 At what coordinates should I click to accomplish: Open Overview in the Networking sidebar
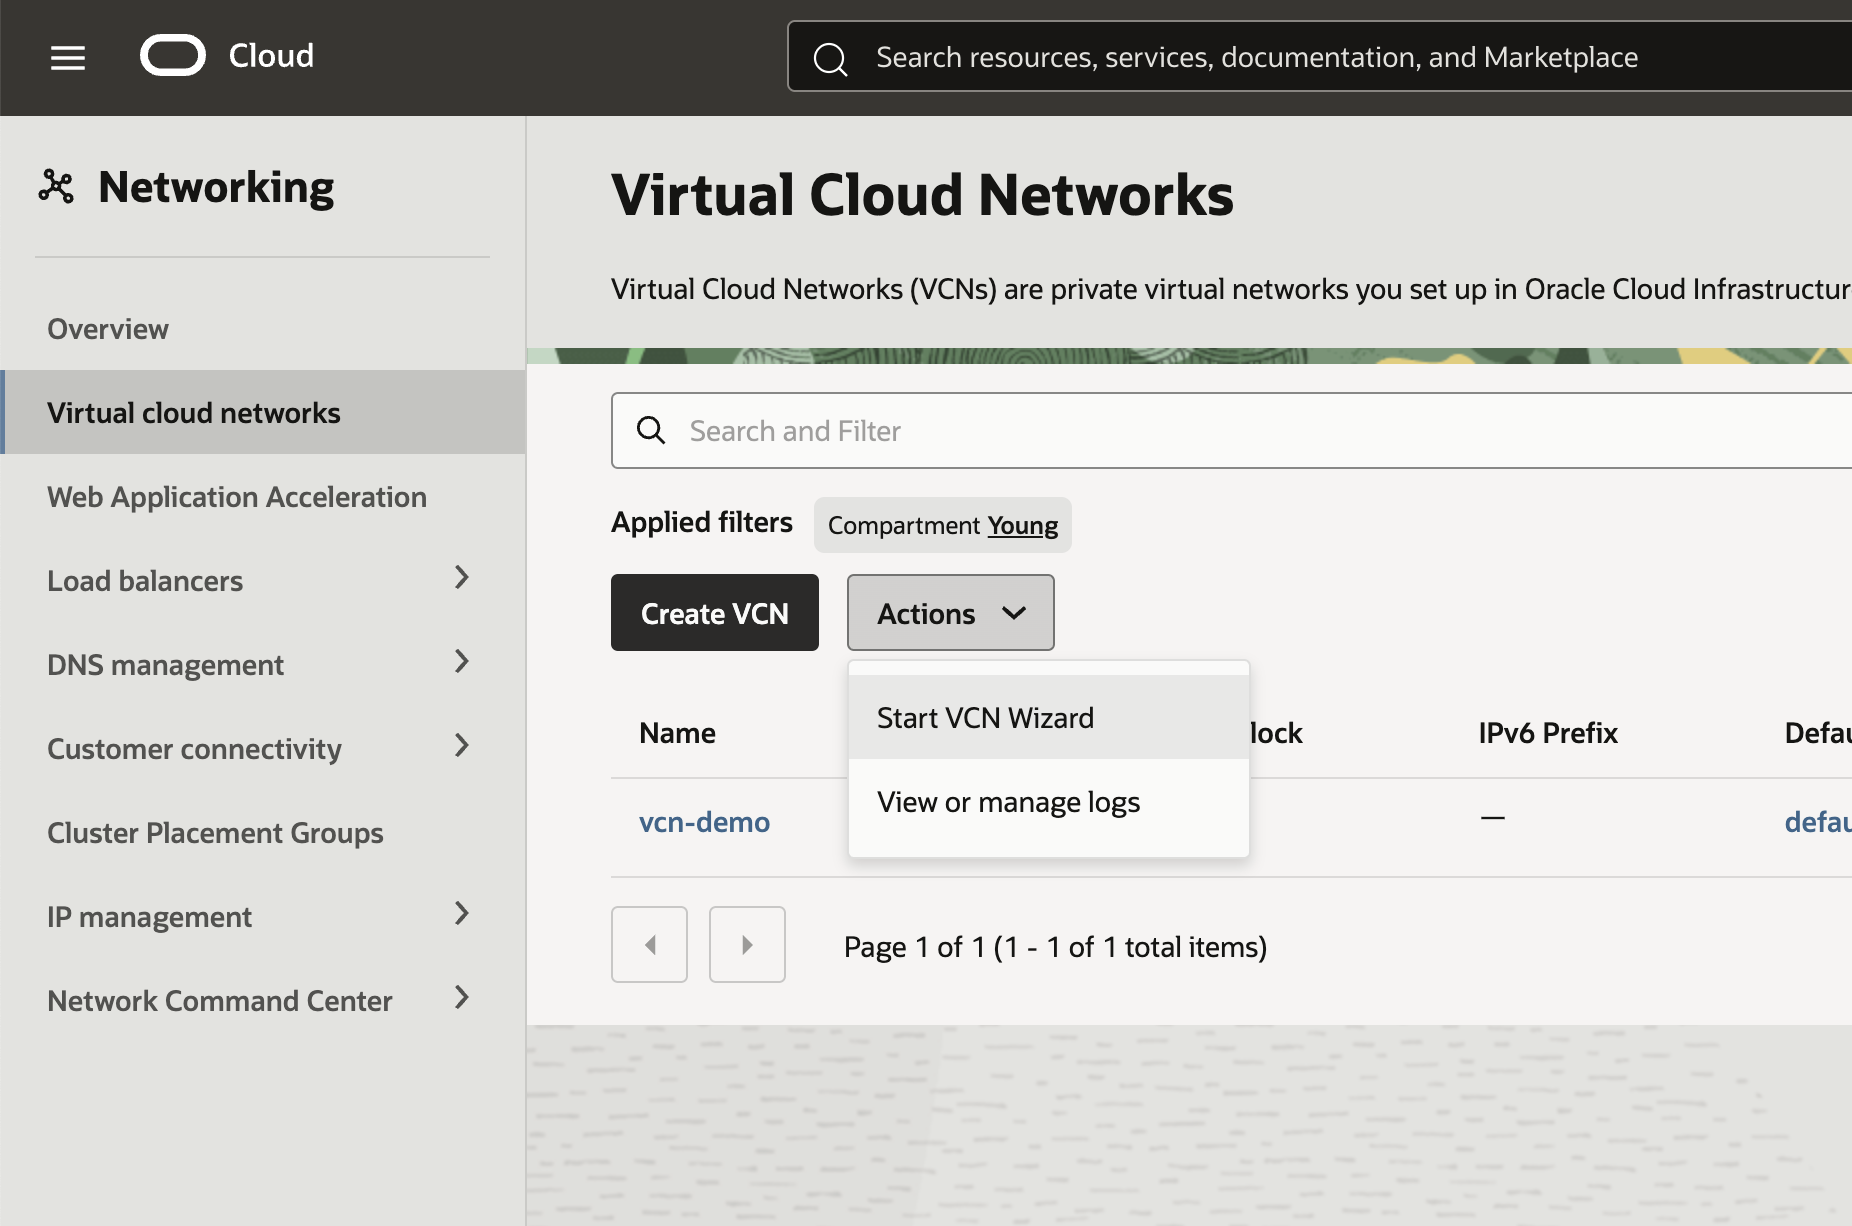[x=108, y=329]
